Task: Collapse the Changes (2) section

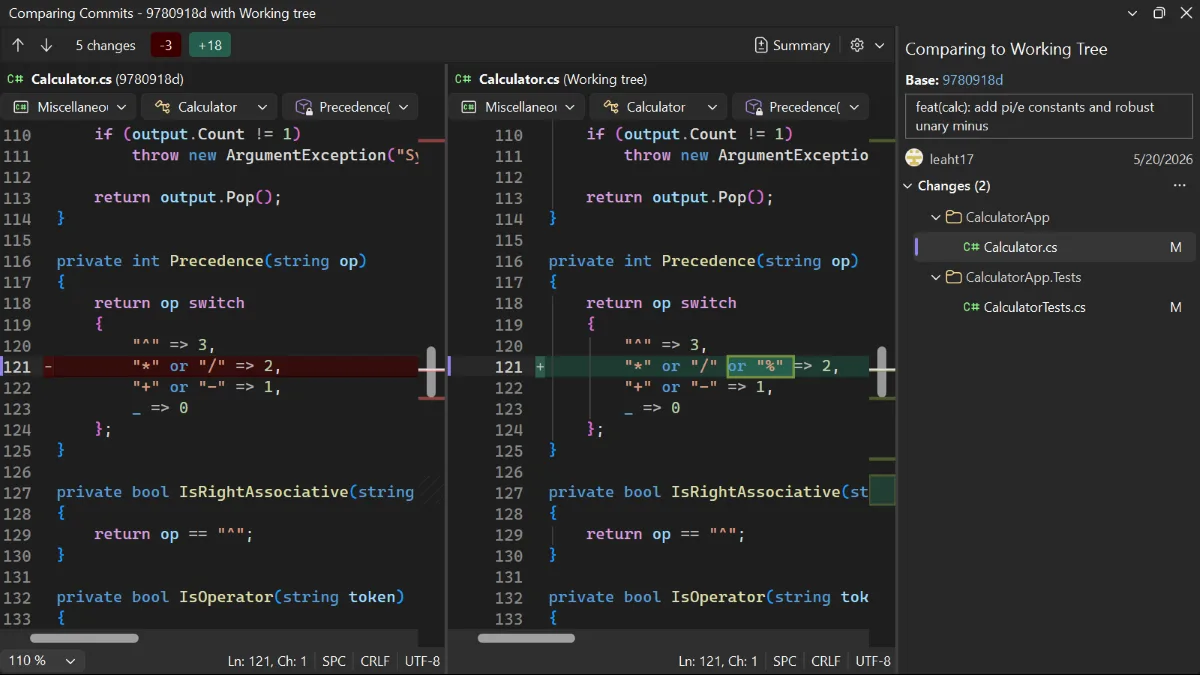Action: pyautogui.click(x=909, y=186)
